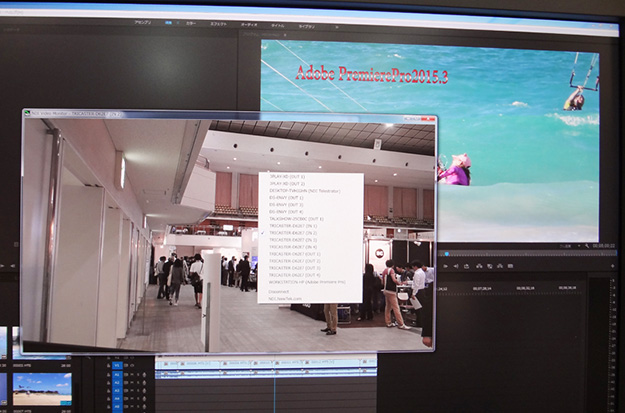The image size is (625, 413).
Task: Choose WORKSTATION-HP Adobe Premiere Pro source
Action: pos(306,282)
